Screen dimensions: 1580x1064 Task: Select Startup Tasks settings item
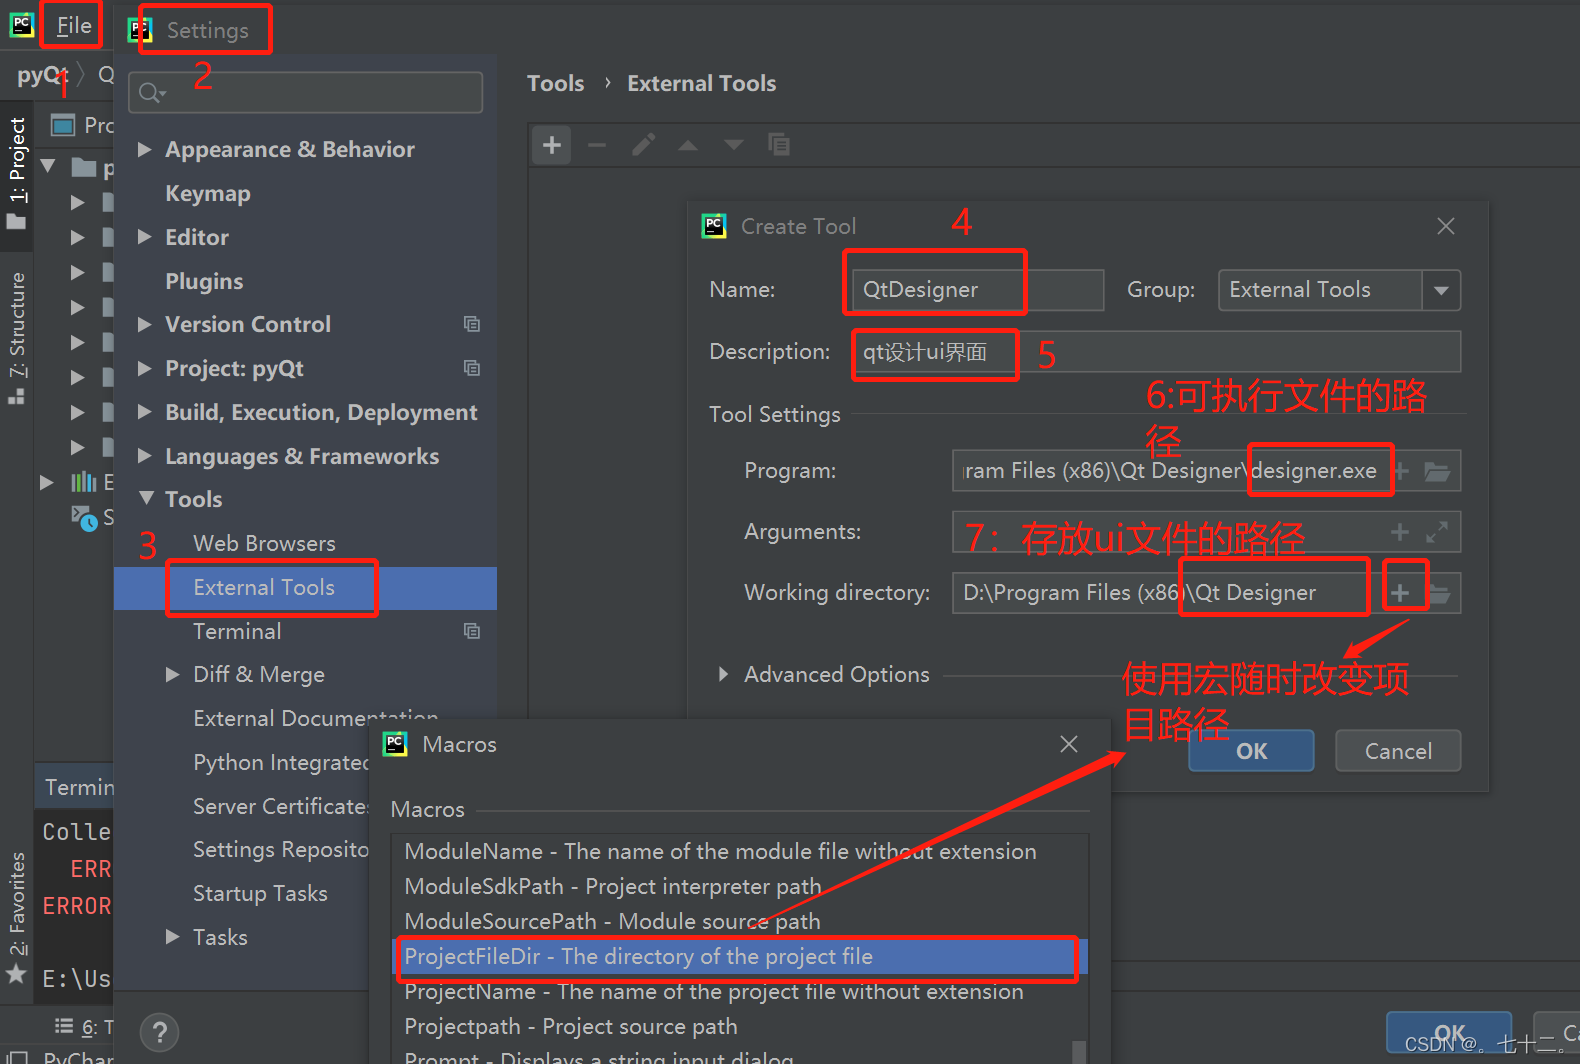coord(260,893)
